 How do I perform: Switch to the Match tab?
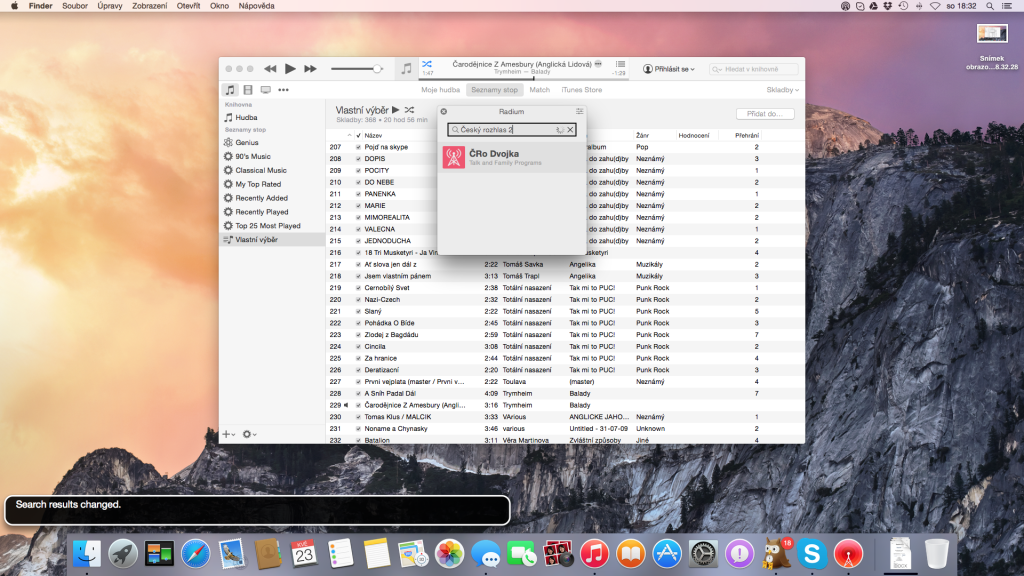[539, 90]
